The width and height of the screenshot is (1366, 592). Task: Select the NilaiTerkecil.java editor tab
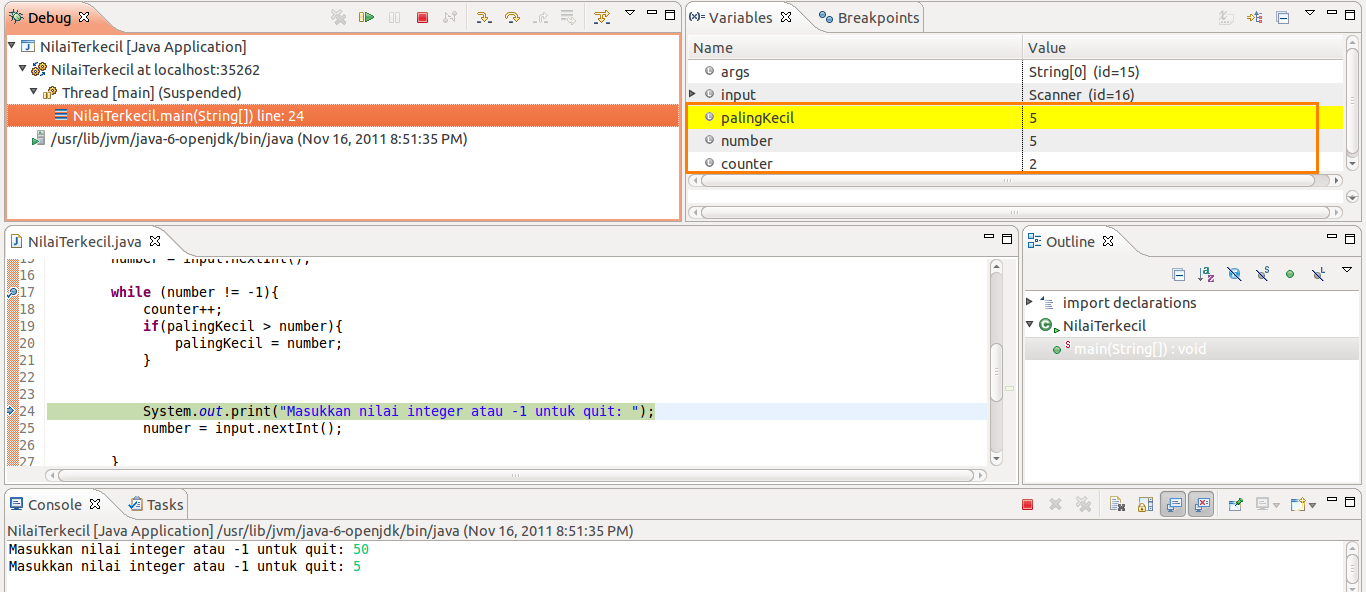click(85, 242)
